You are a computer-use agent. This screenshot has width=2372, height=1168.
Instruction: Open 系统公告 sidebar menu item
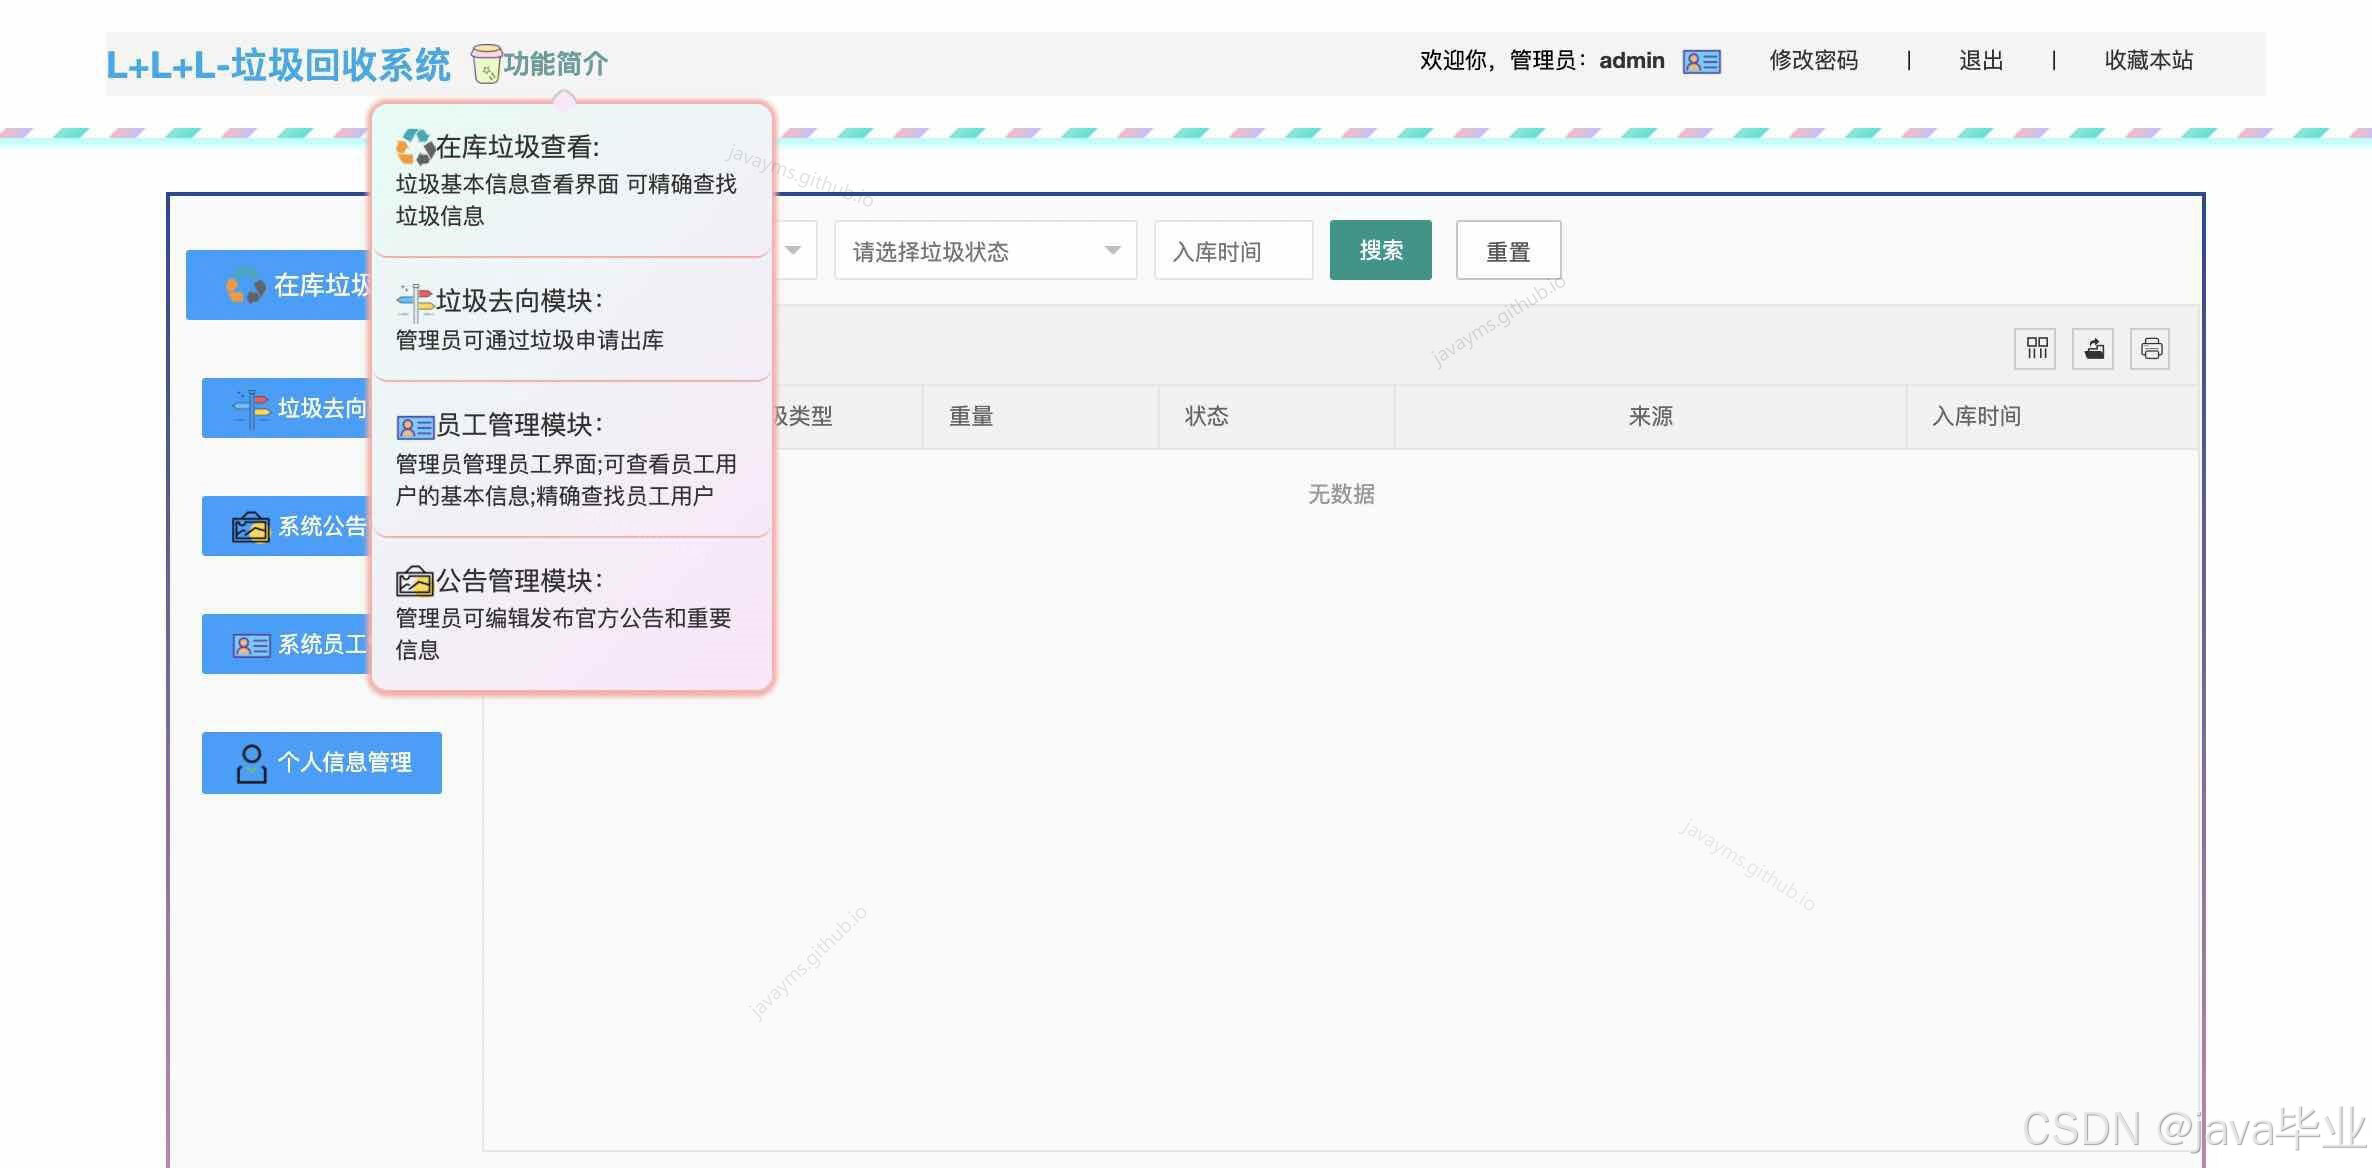coord(286,526)
